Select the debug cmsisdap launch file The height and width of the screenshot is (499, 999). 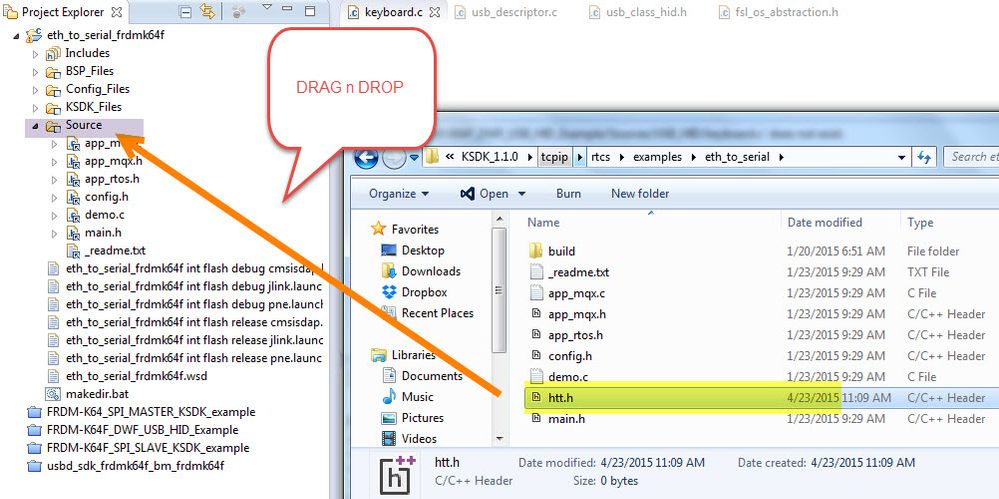[194, 268]
